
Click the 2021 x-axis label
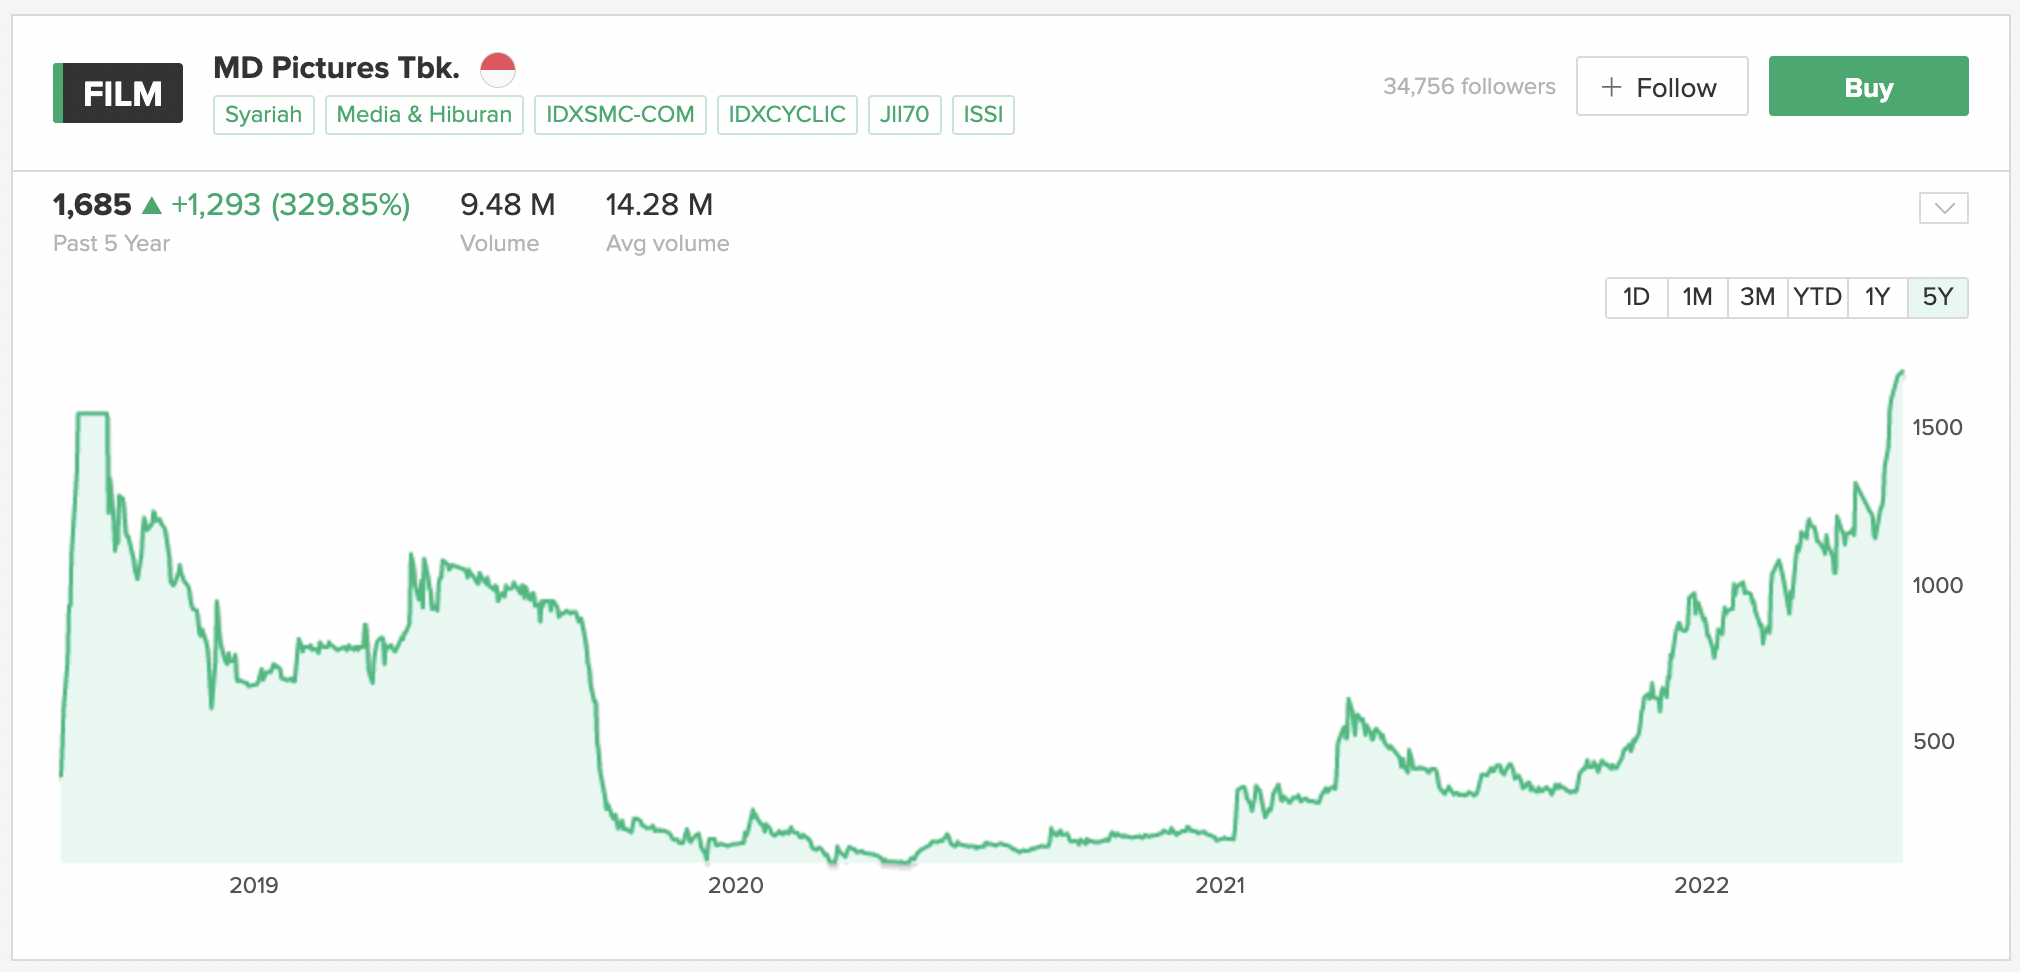pyautogui.click(x=1220, y=885)
